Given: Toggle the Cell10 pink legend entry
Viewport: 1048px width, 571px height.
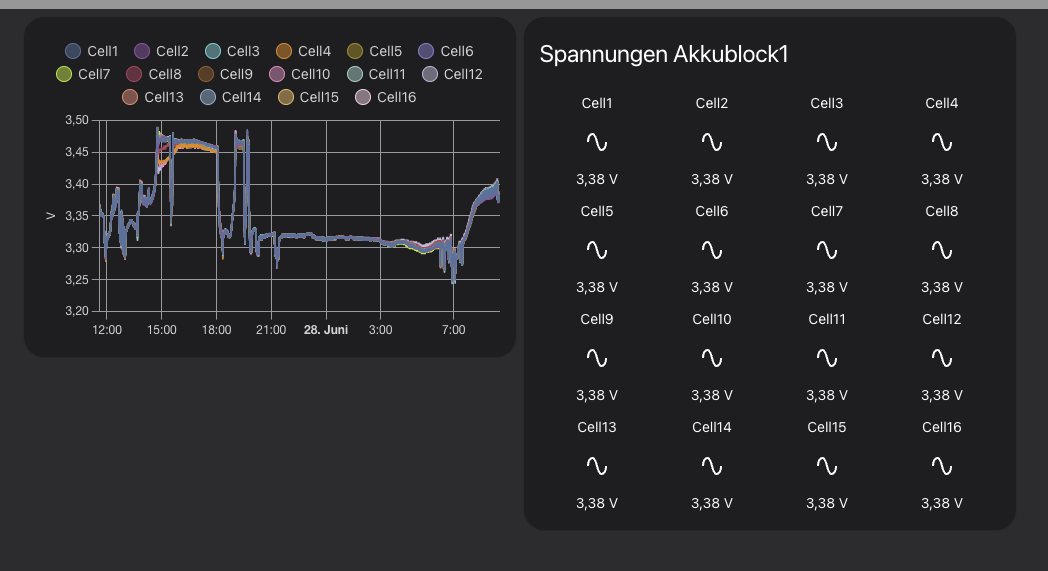Looking at the screenshot, I should tap(299, 74).
